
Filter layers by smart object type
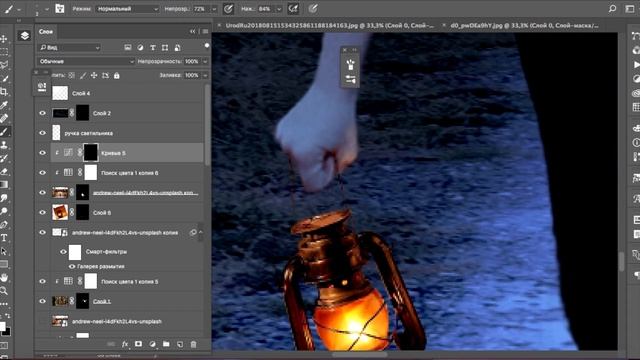click(178, 48)
